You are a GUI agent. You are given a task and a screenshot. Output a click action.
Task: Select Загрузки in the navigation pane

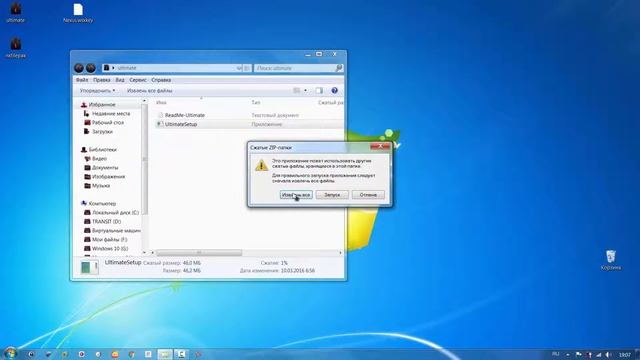pos(102,132)
